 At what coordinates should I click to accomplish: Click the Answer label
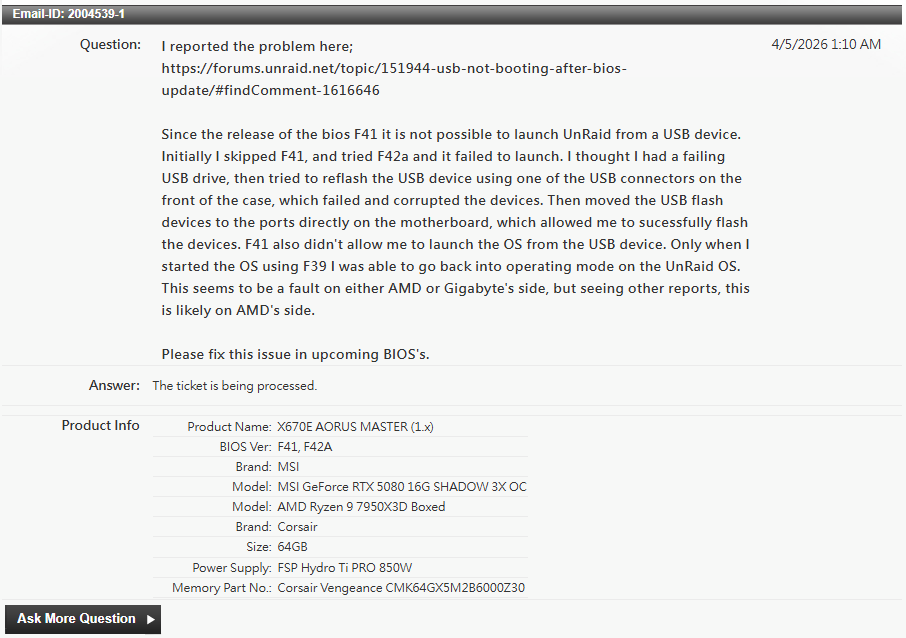coord(114,385)
